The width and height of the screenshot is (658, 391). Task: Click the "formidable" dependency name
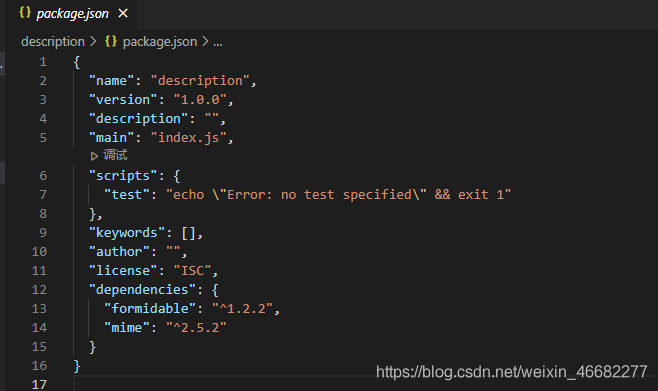pos(150,308)
